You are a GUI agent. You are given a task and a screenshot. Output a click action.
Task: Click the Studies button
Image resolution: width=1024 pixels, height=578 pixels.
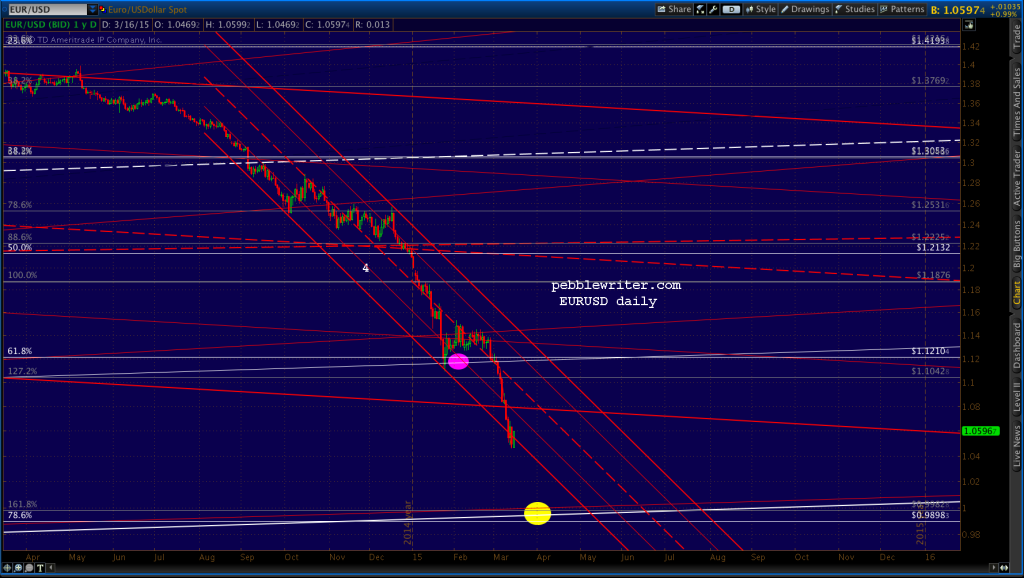pyautogui.click(x=855, y=8)
